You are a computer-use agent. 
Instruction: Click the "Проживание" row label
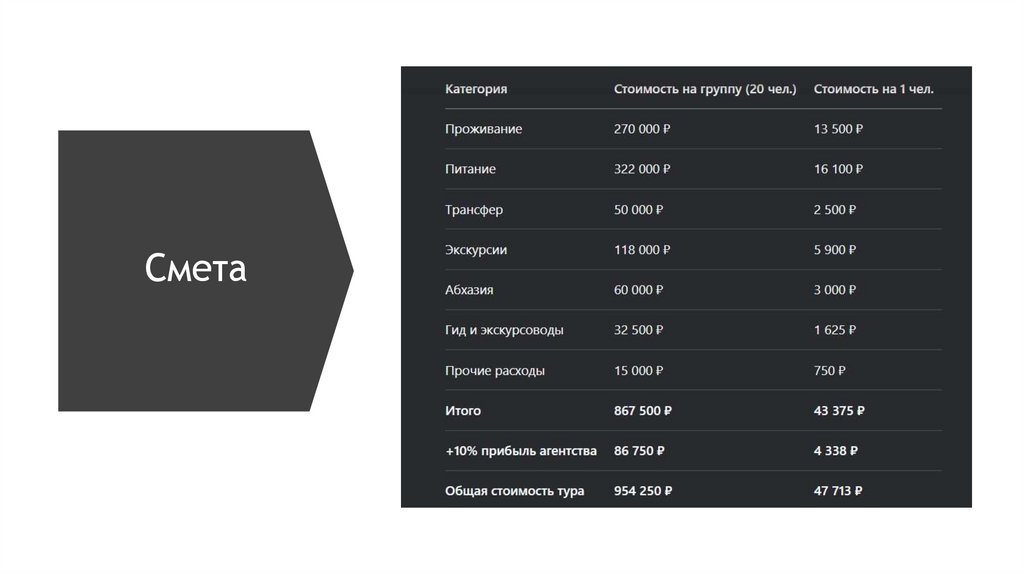(x=483, y=129)
